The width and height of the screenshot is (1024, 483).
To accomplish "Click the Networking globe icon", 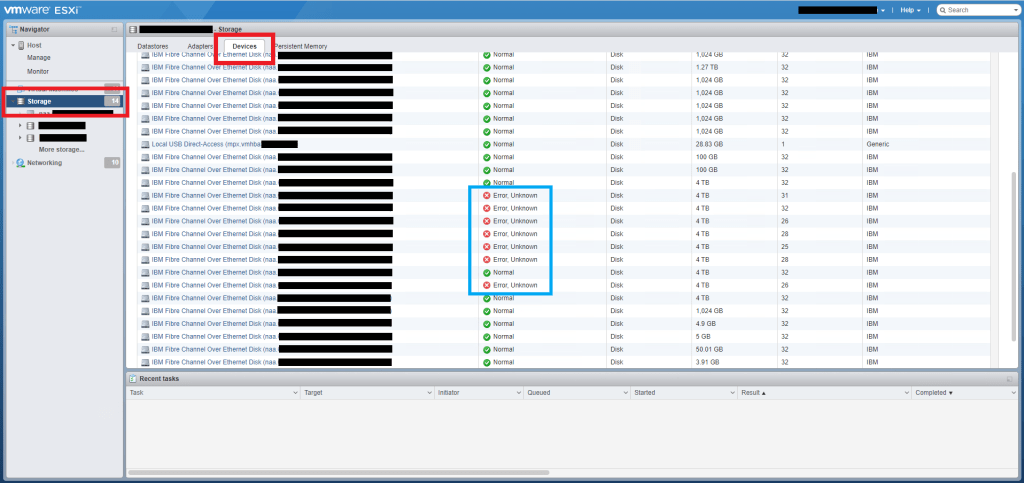I will [x=21, y=162].
